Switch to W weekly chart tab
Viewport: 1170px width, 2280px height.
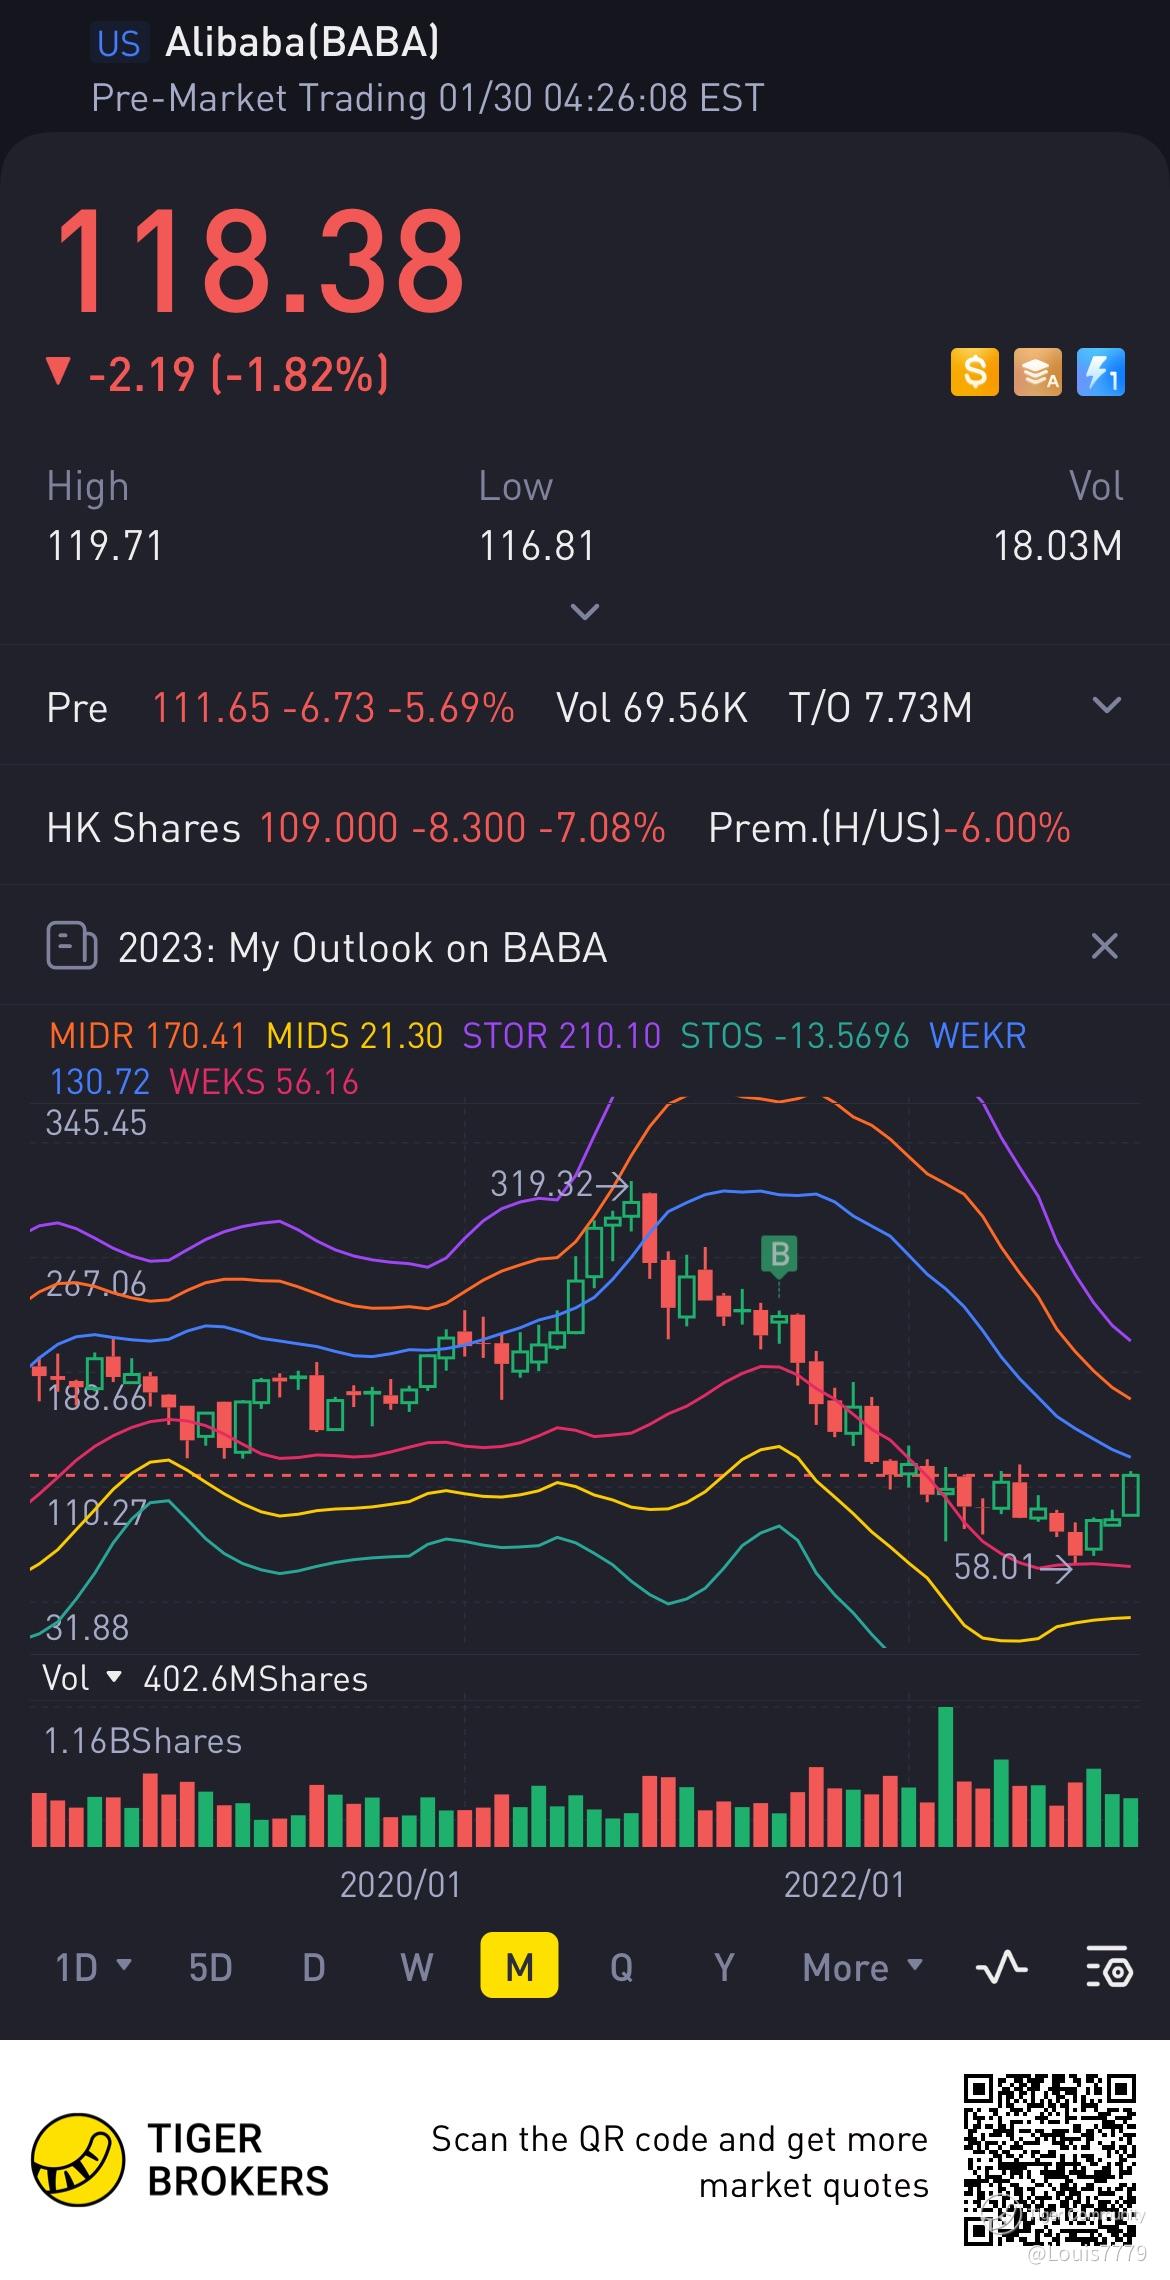[416, 1967]
